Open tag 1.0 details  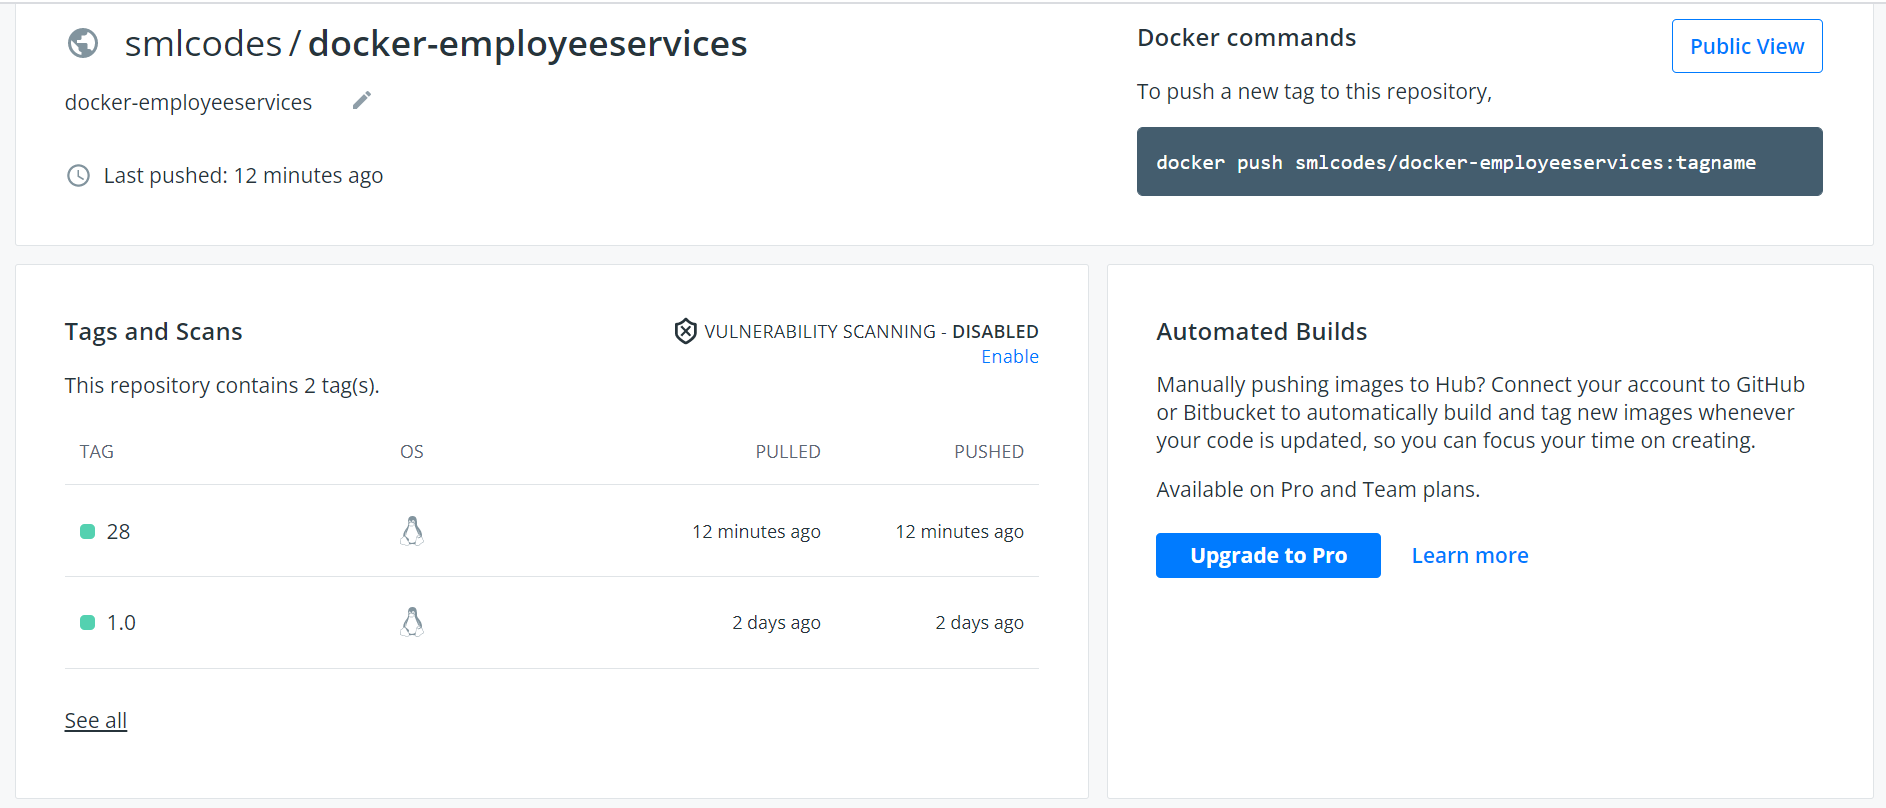tap(121, 623)
